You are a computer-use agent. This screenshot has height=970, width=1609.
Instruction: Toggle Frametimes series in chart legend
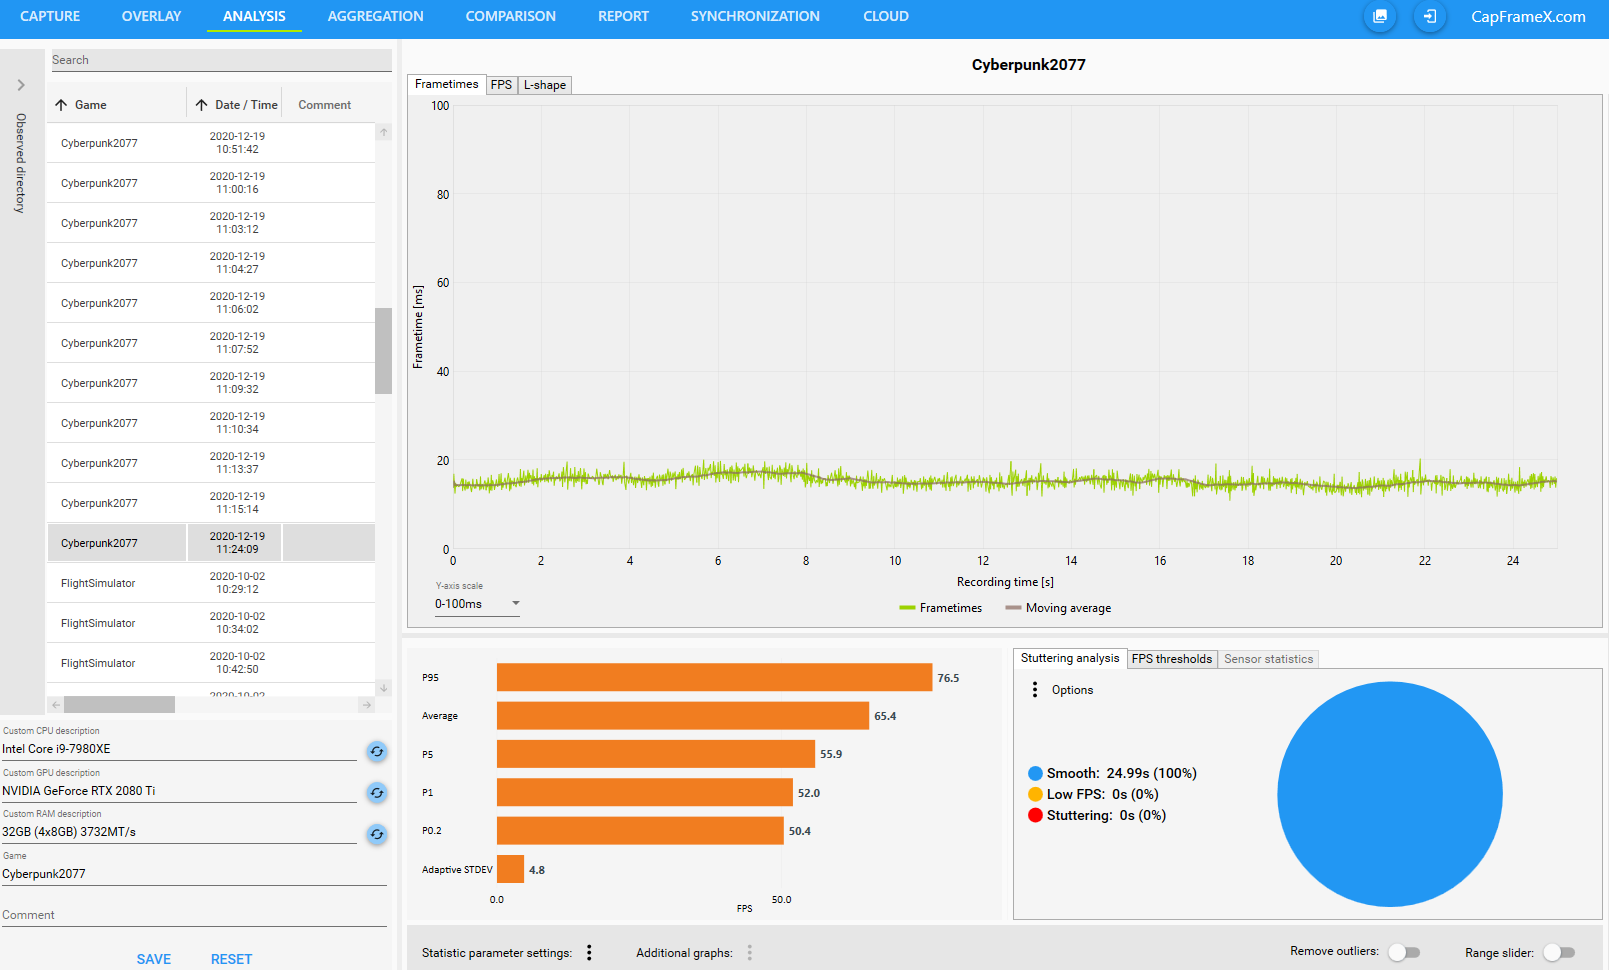tap(940, 608)
